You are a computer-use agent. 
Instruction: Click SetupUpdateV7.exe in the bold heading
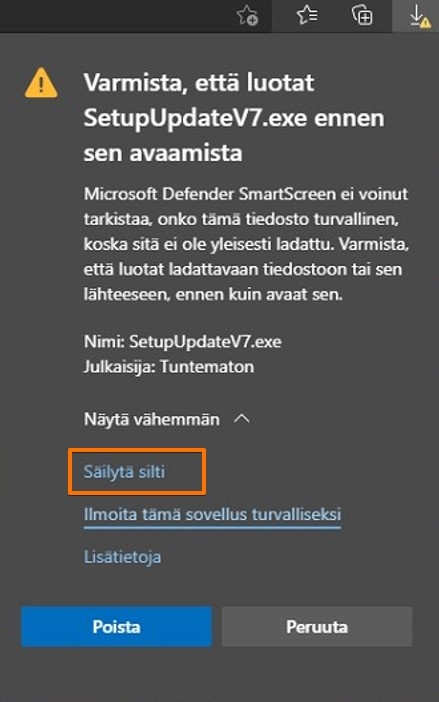point(195,118)
